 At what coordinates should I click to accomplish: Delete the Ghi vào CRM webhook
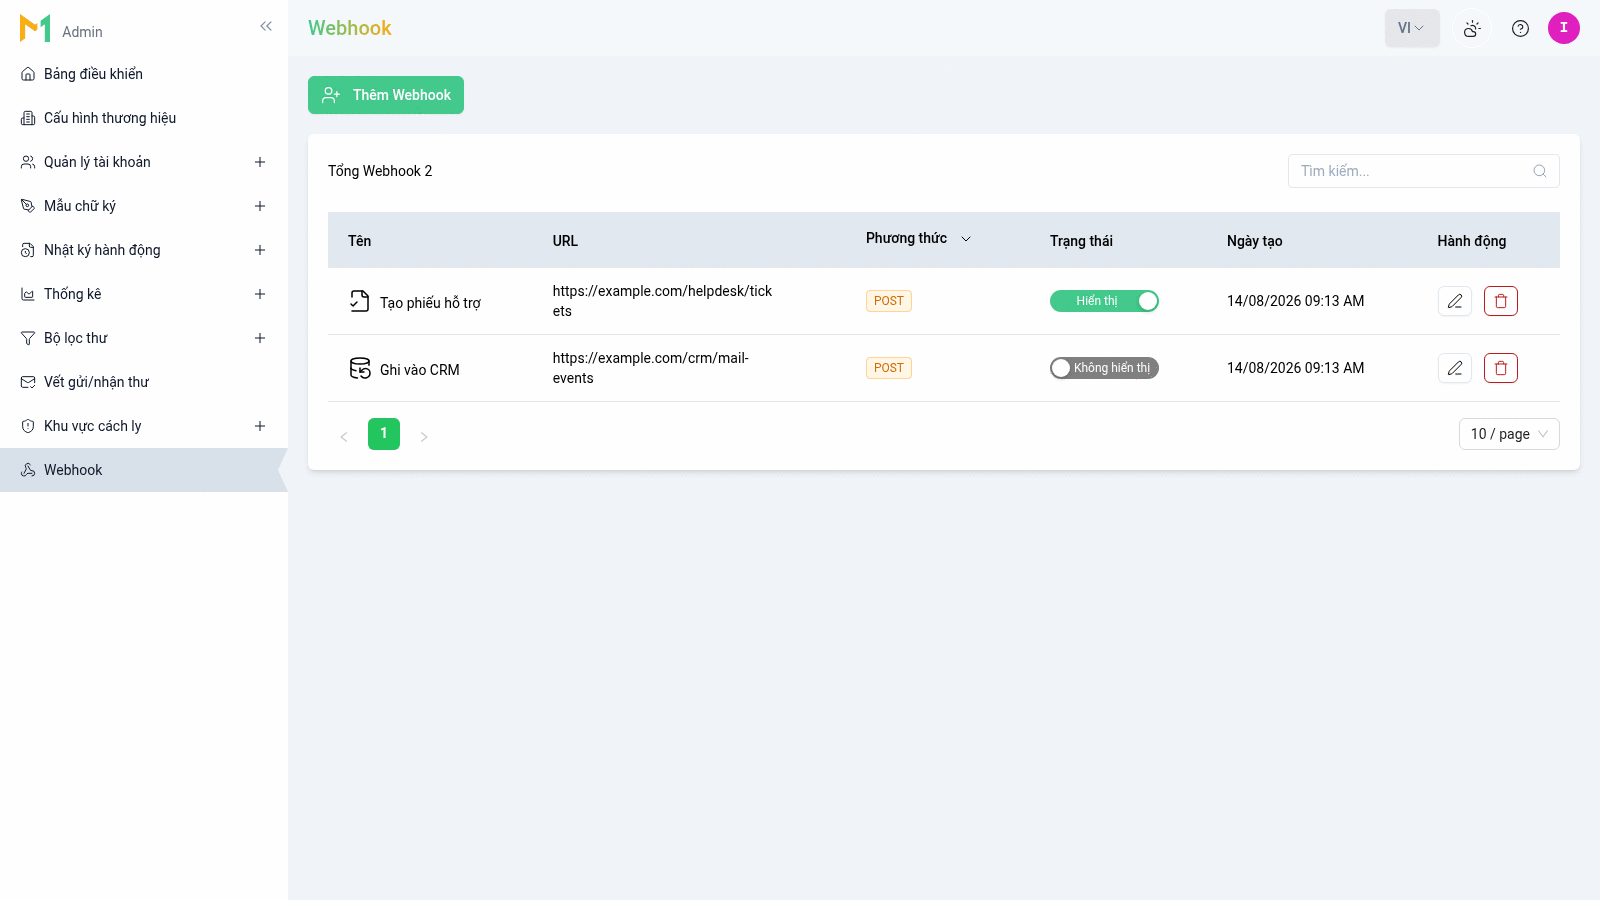1501,368
